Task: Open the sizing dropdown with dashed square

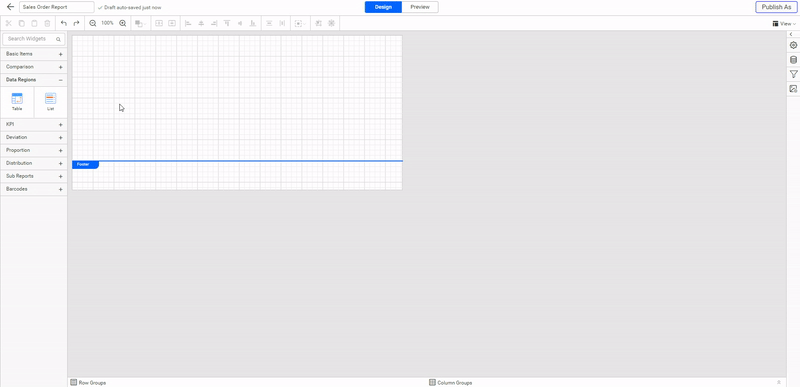Action: coord(299,23)
